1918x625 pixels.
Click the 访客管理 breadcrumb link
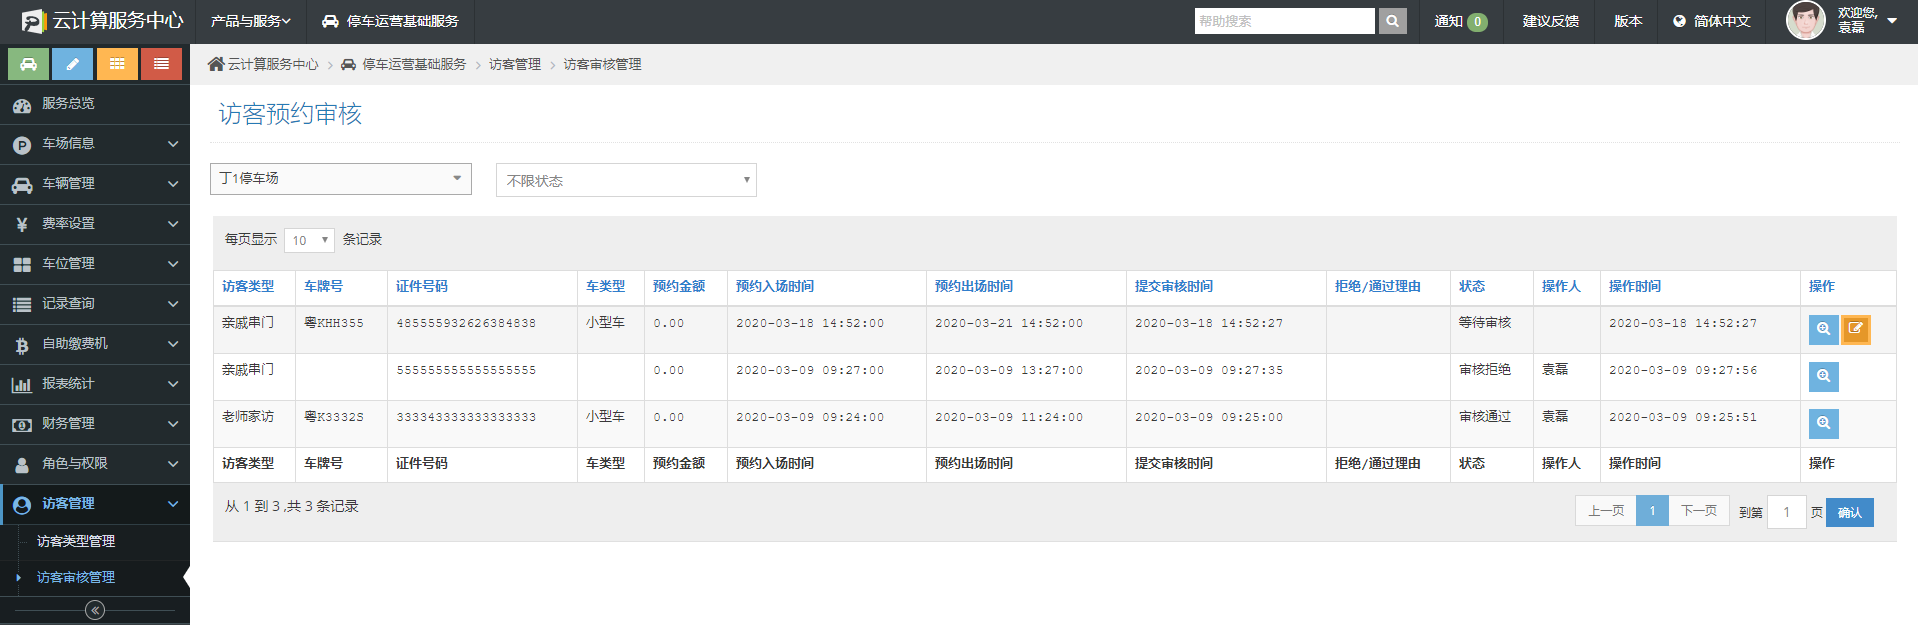tap(515, 64)
